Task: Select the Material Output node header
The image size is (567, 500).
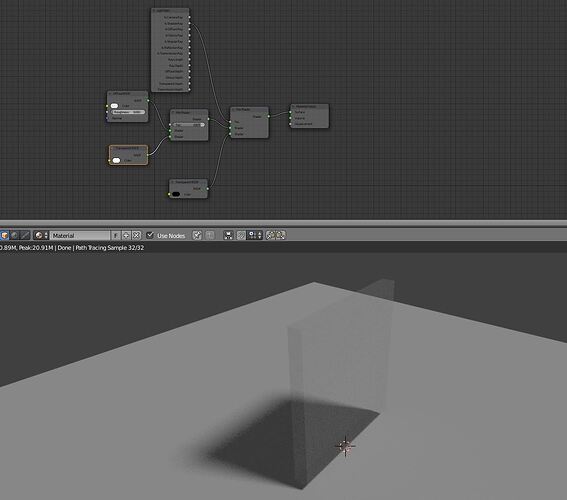Action: coord(310,106)
